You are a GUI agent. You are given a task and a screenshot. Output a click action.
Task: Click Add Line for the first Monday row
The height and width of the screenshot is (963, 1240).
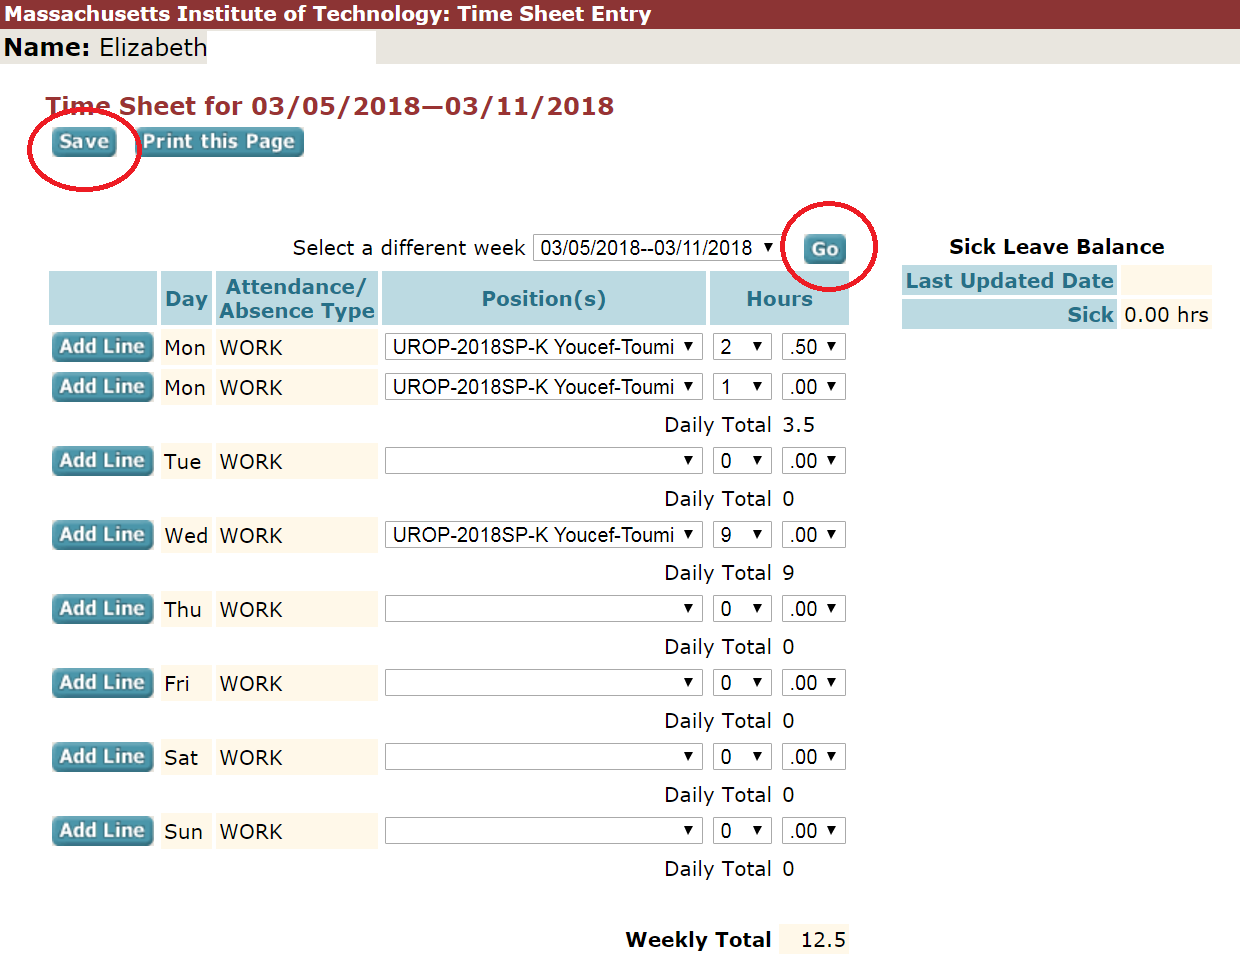tap(102, 347)
